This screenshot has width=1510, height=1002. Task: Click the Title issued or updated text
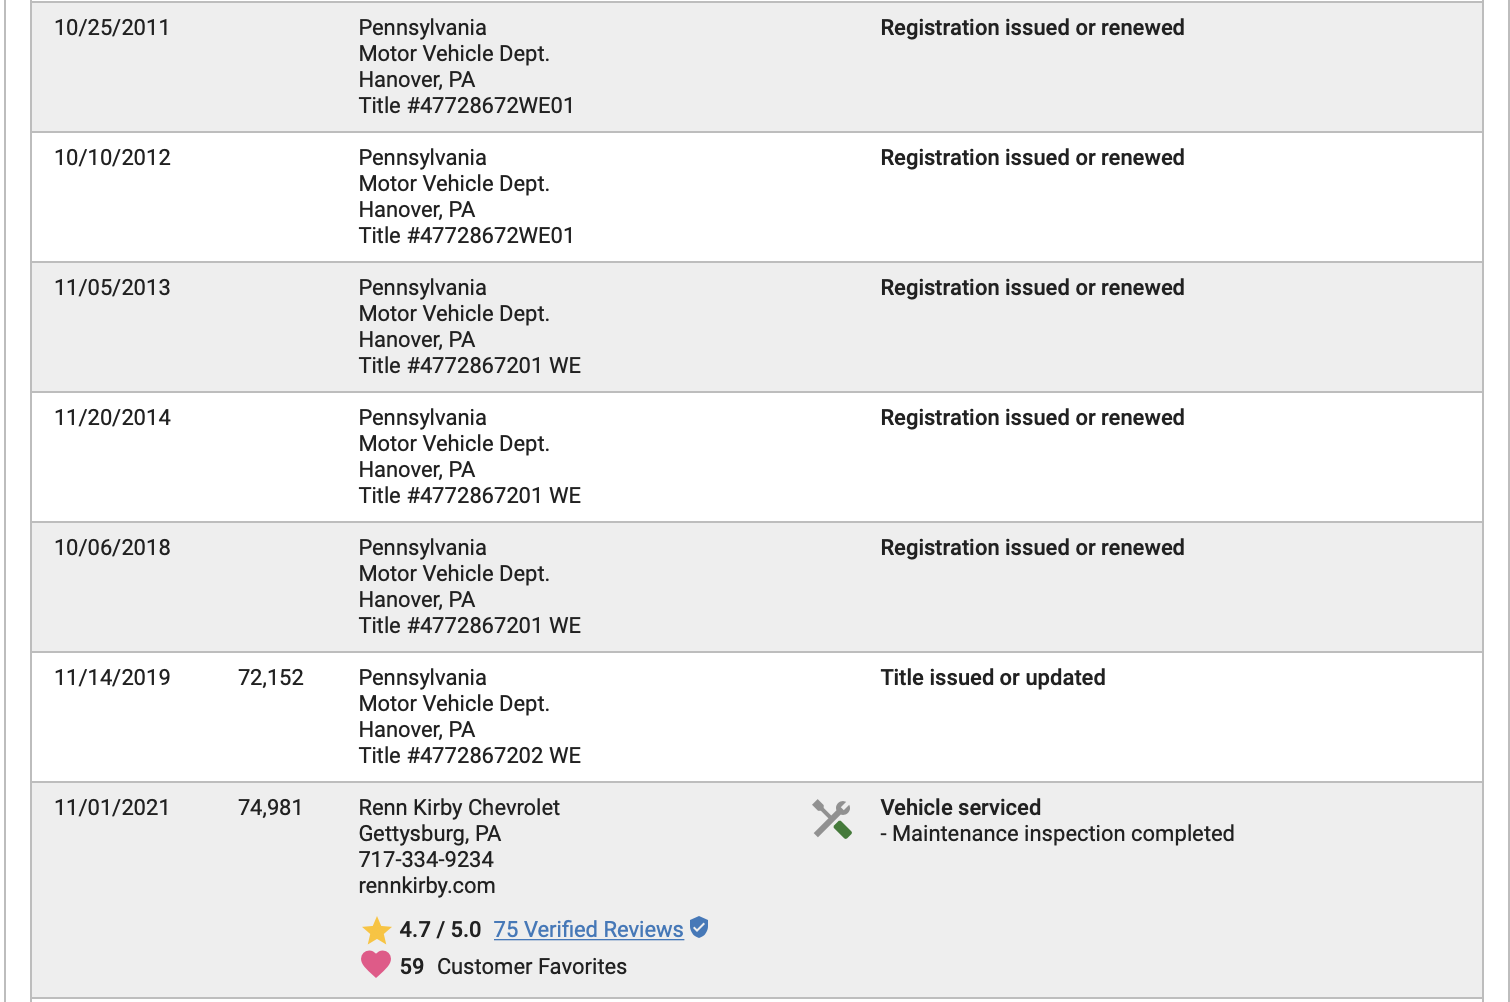pos(992,678)
